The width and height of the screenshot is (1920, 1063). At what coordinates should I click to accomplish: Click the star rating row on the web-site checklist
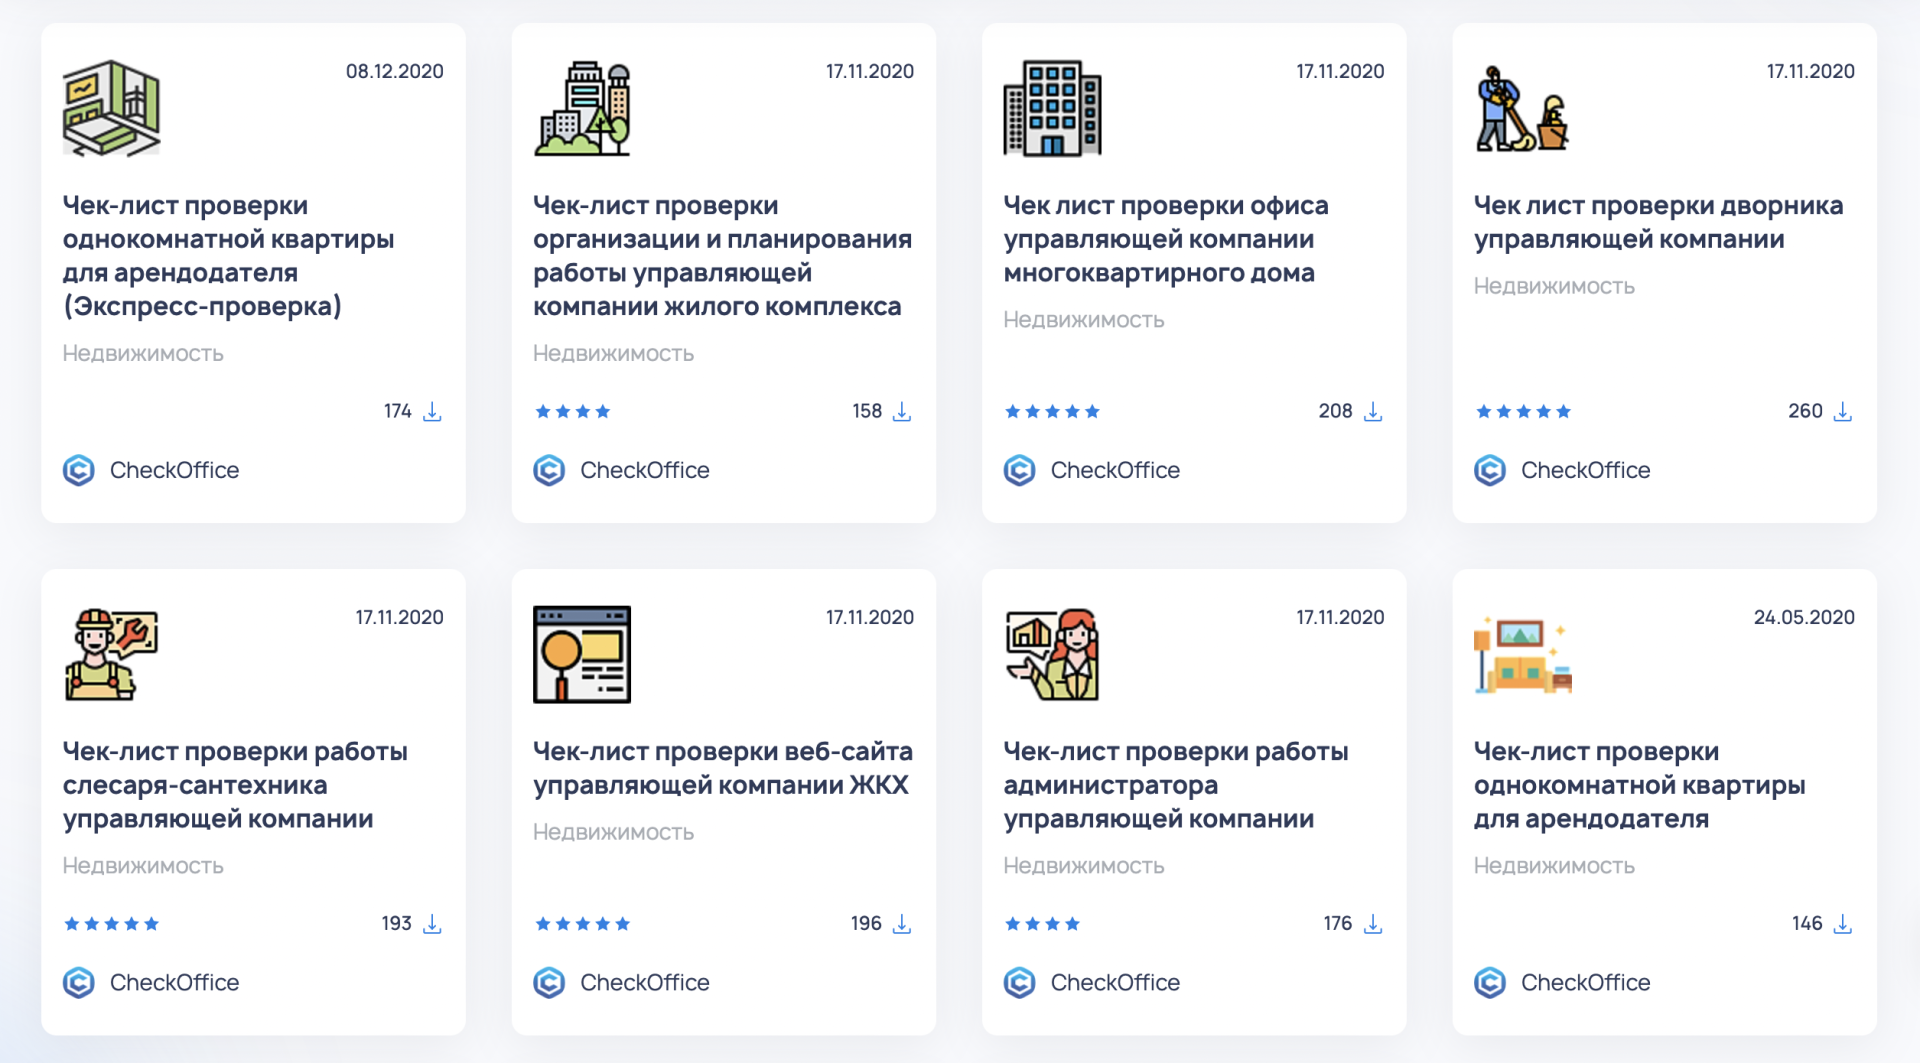point(582,924)
